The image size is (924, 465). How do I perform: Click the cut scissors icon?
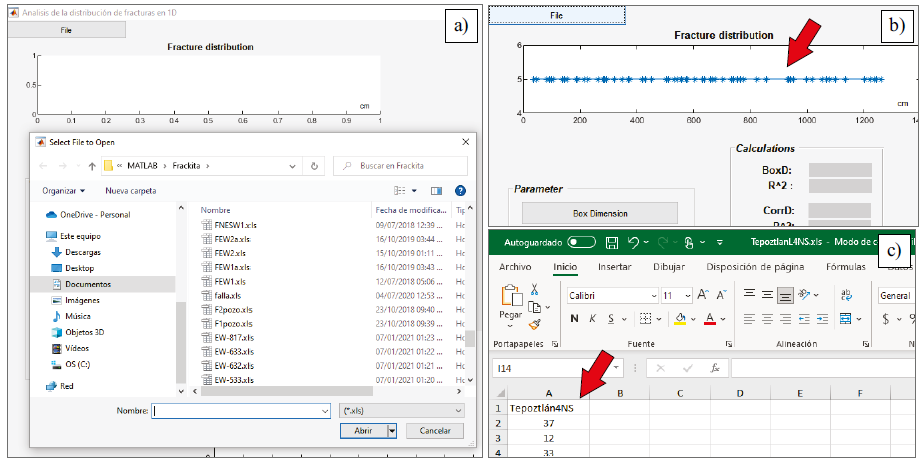534,290
